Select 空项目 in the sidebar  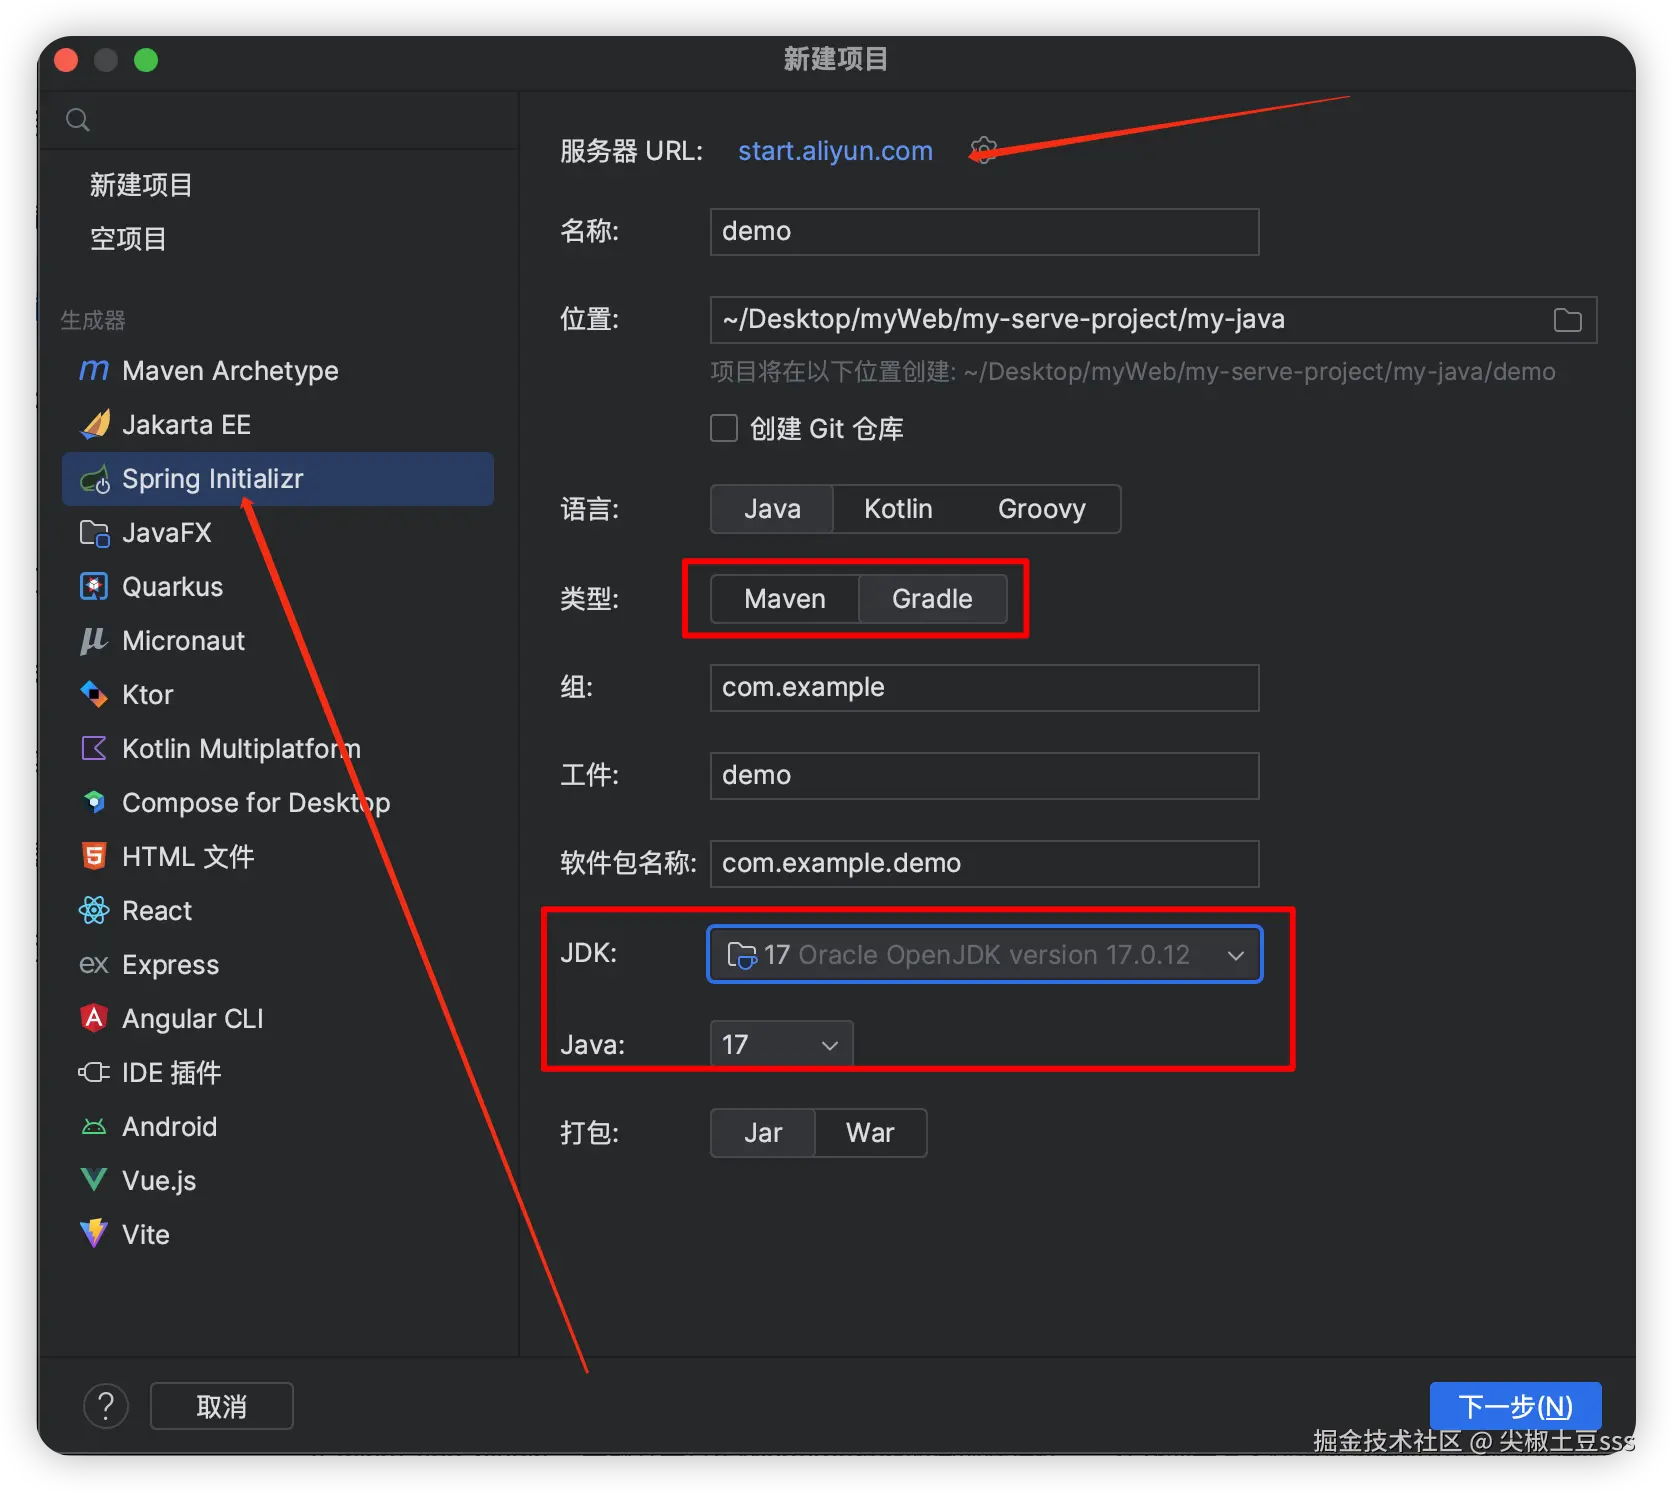[x=128, y=239]
